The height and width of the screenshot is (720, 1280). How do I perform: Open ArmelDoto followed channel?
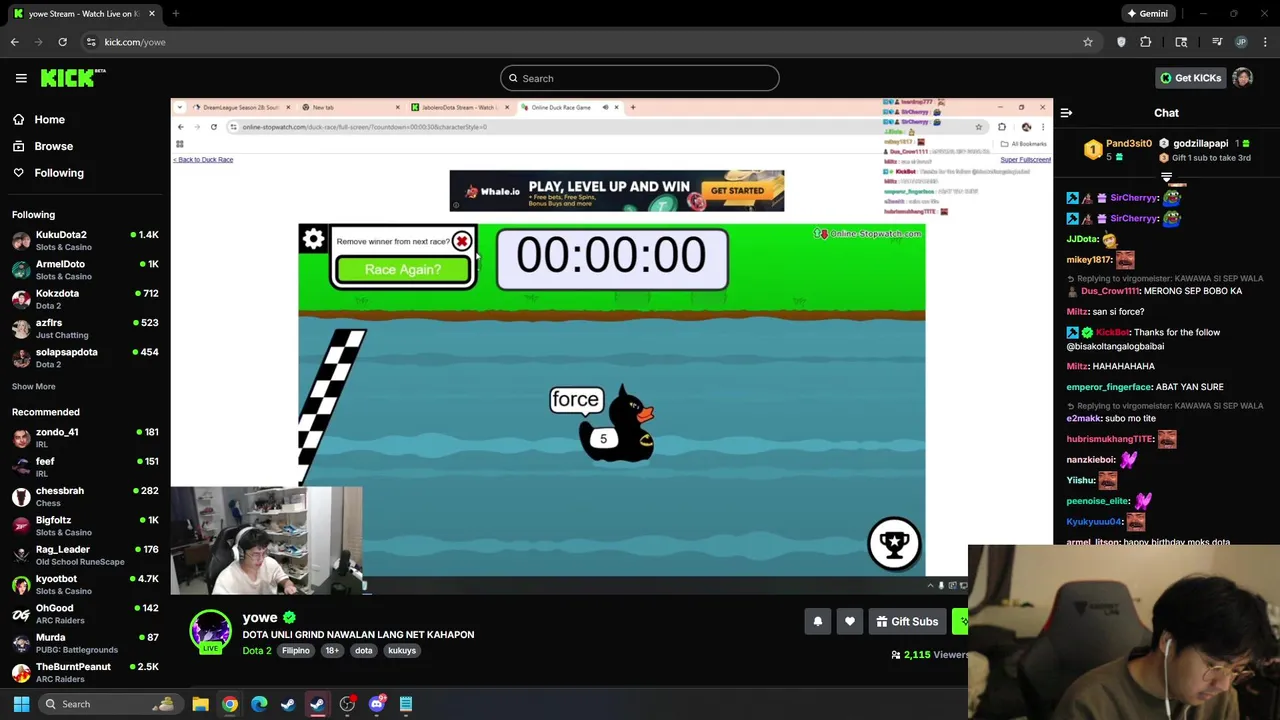coord(85,270)
